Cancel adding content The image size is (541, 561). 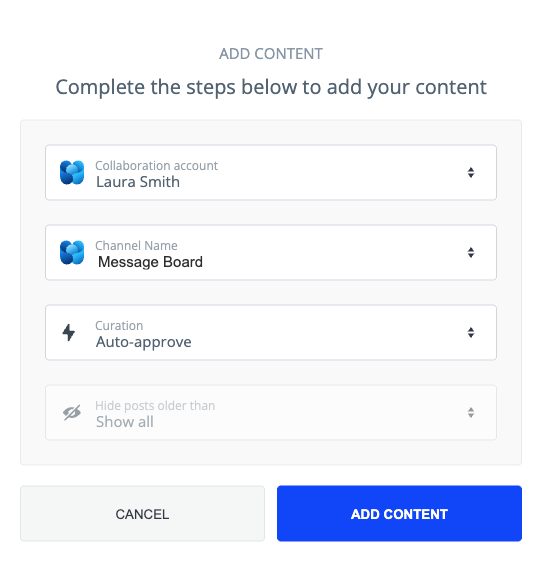click(142, 513)
